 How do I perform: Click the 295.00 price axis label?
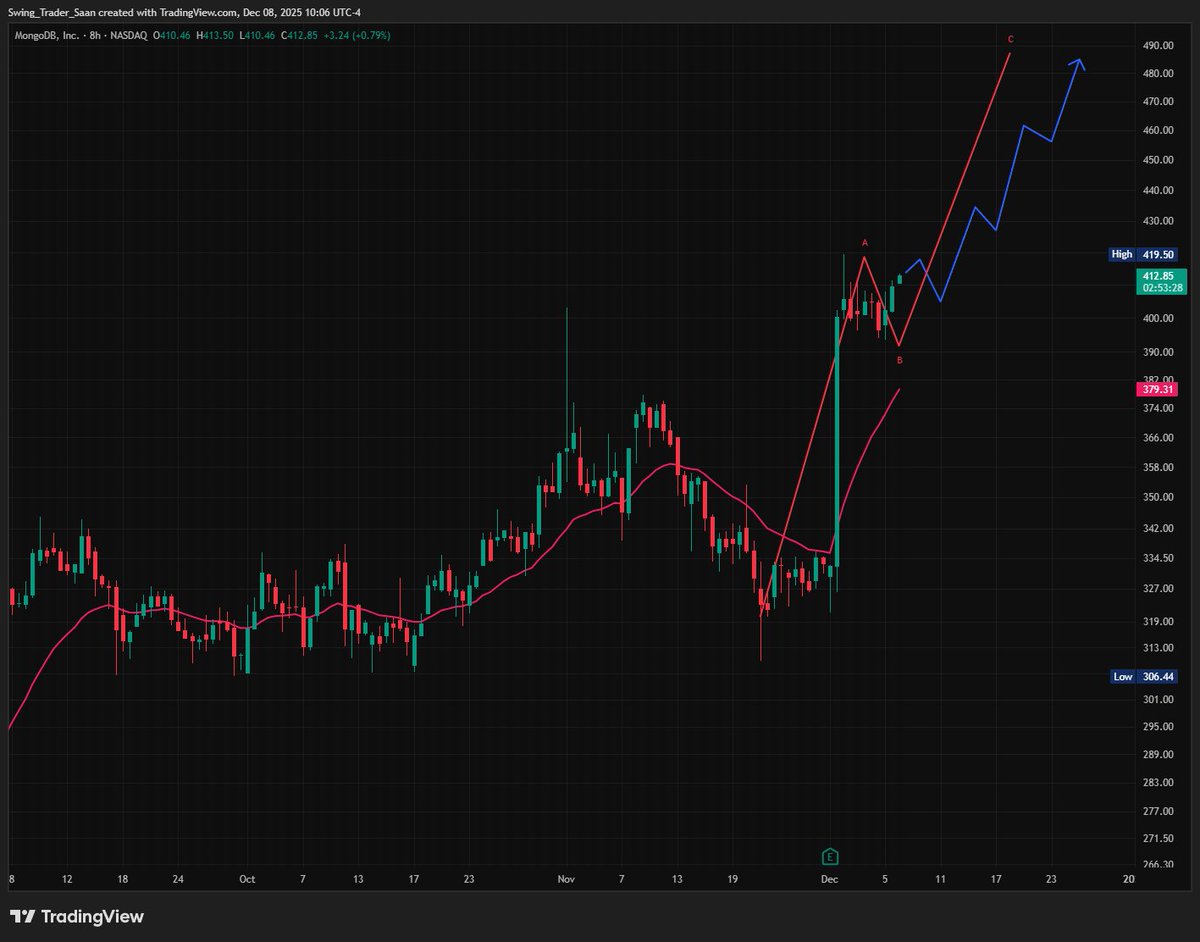(x=1158, y=727)
